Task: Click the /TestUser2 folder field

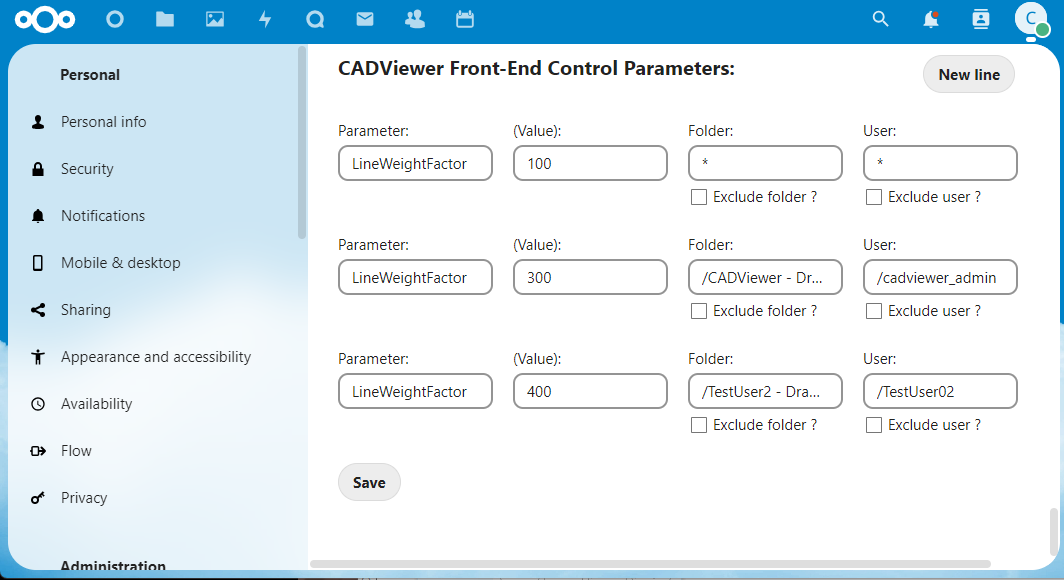Action: click(x=765, y=391)
